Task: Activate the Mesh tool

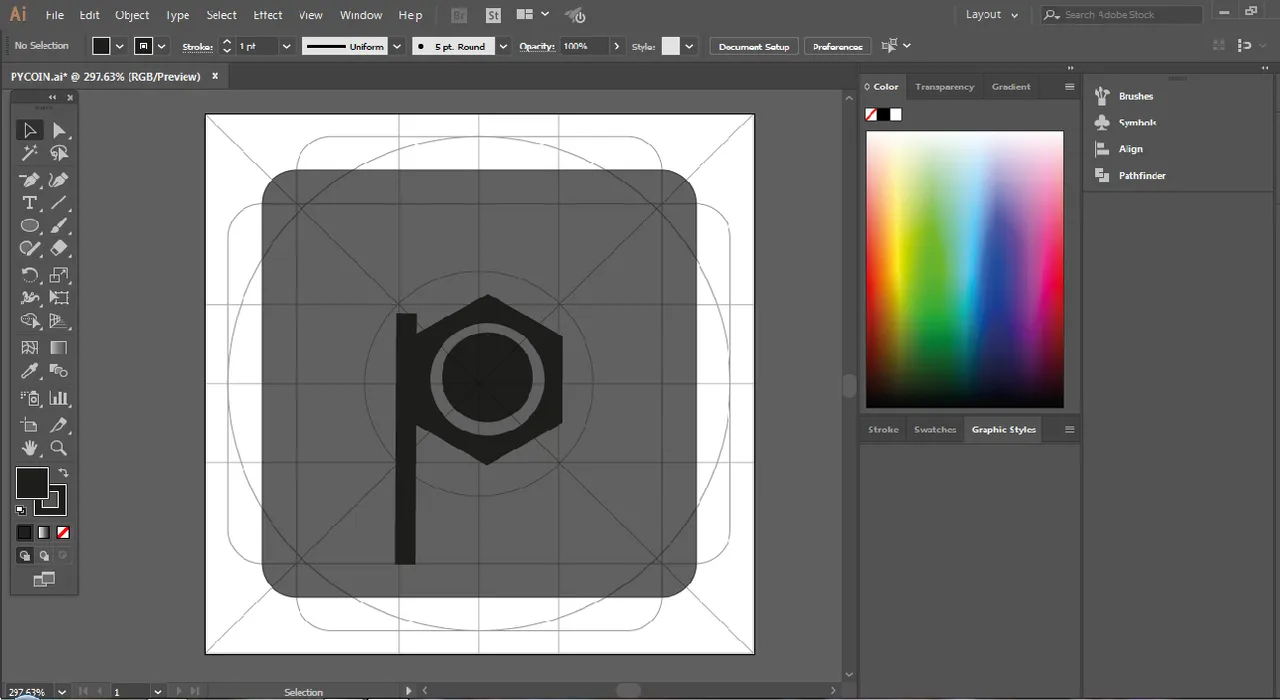Action: (30, 348)
